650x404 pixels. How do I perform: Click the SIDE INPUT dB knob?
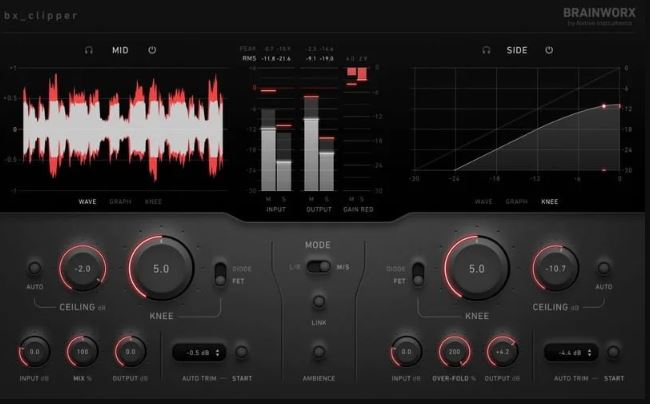(406, 352)
